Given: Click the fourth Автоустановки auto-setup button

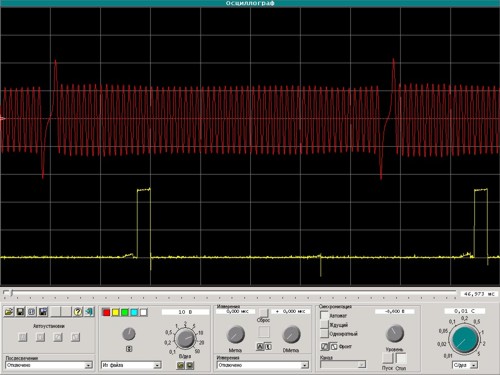Looking at the screenshot, I should 76,337.
